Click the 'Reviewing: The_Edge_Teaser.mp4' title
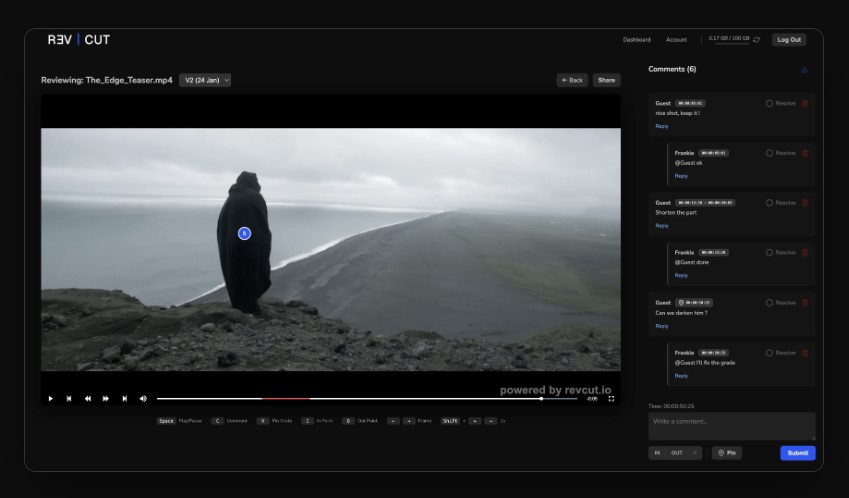Image resolution: width=849 pixels, height=498 pixels. coord(107,80)
